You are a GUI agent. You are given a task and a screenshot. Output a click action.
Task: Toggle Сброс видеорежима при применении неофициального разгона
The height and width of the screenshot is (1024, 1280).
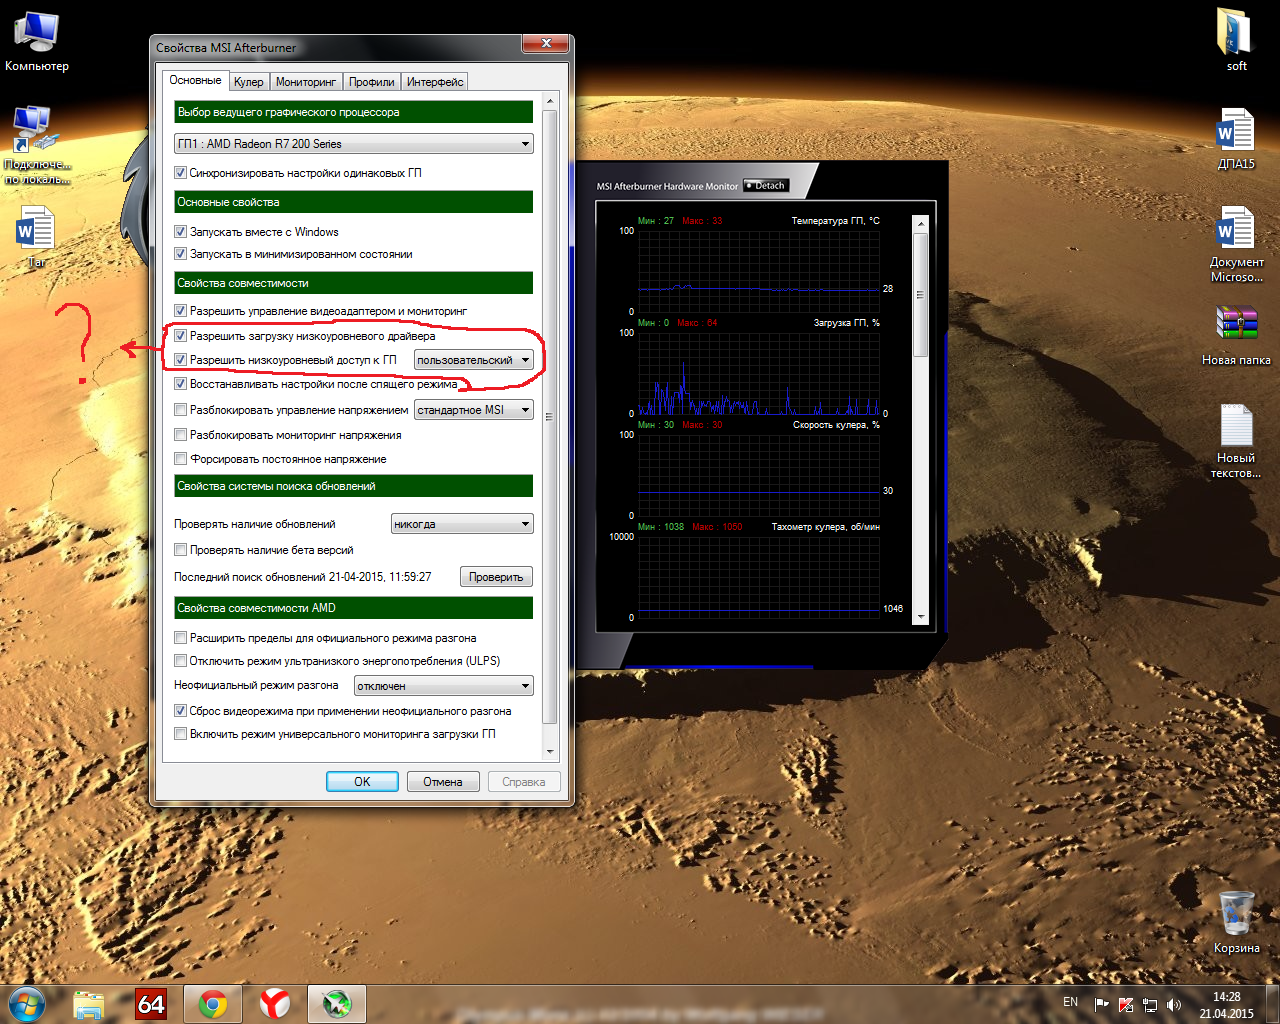(x=181, y=711)
